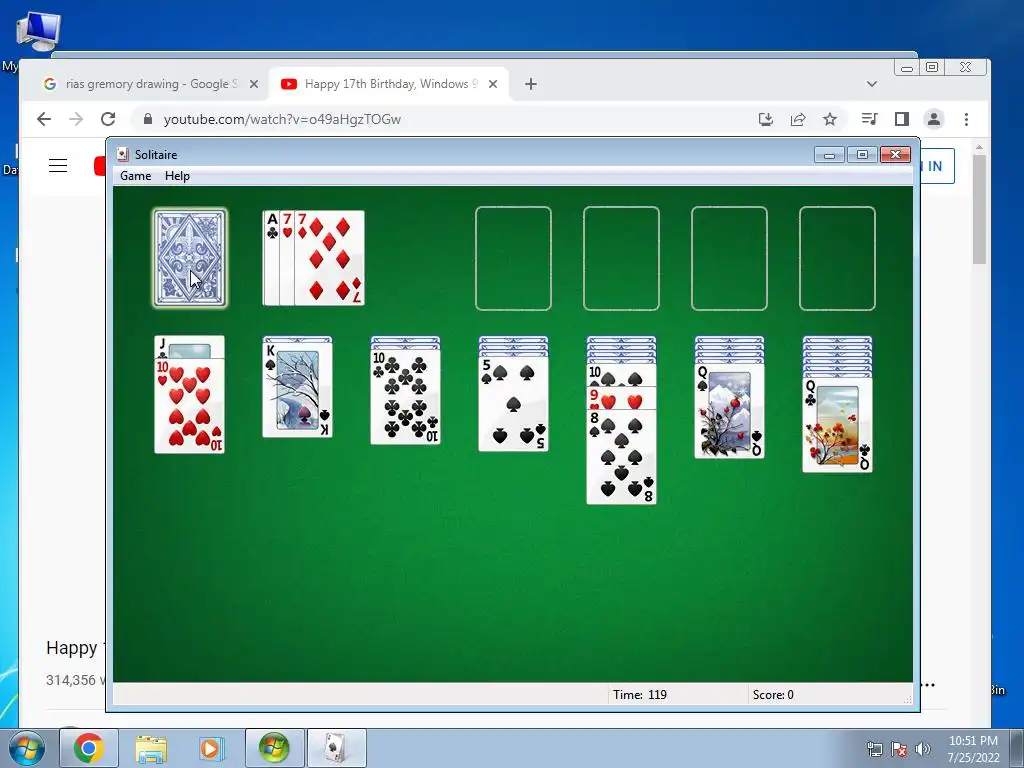Open YouTube hamburger guide menu
The width and height of the screenshot is (1024, 768).
[x=58, y=165]
